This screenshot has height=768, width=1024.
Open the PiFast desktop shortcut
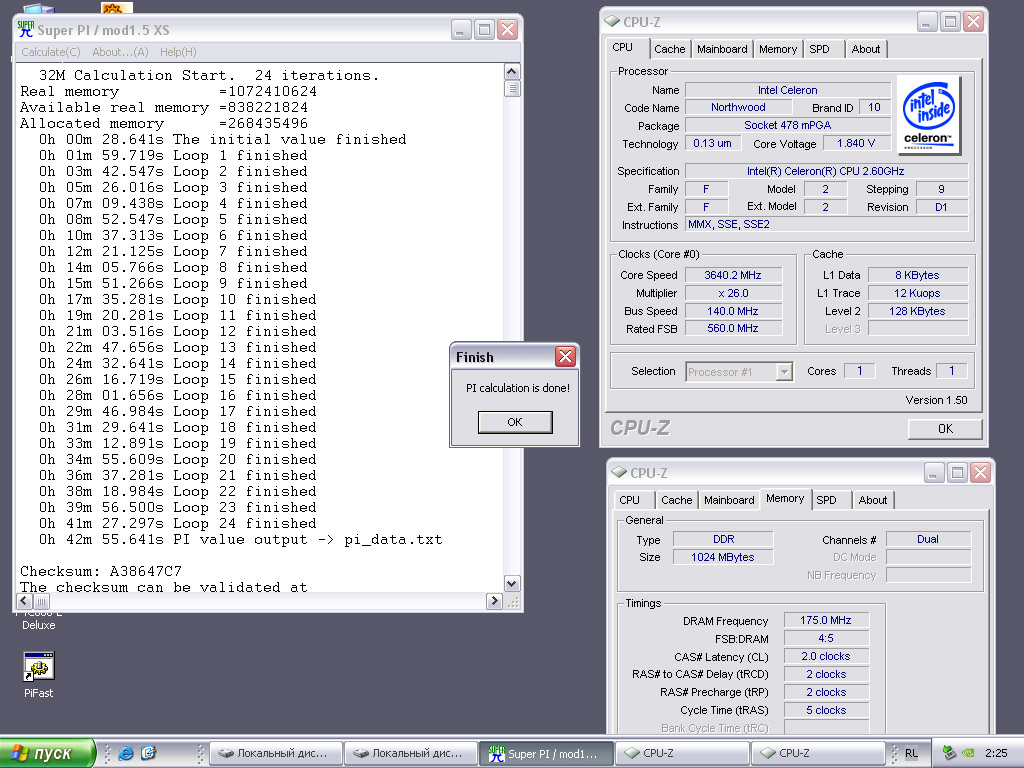pos(39,674)
